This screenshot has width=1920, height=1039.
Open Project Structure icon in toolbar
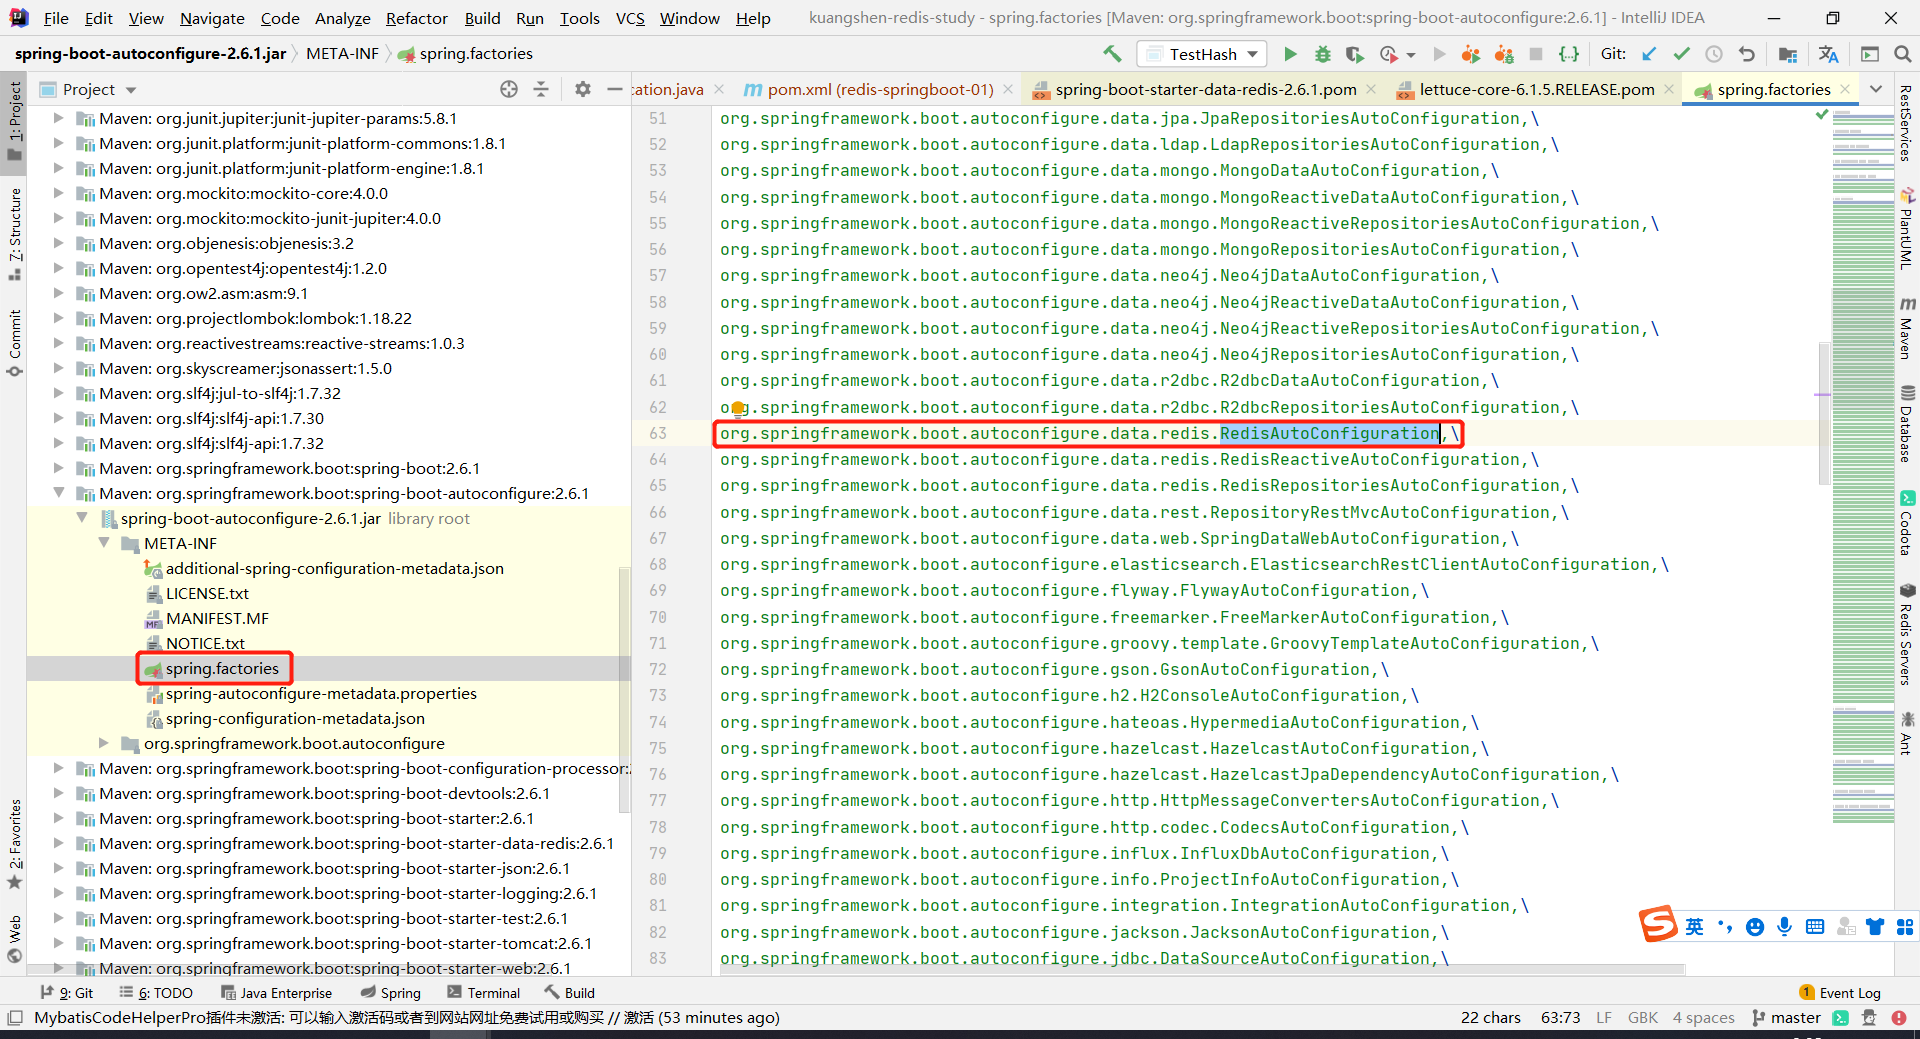[1788, 54]
